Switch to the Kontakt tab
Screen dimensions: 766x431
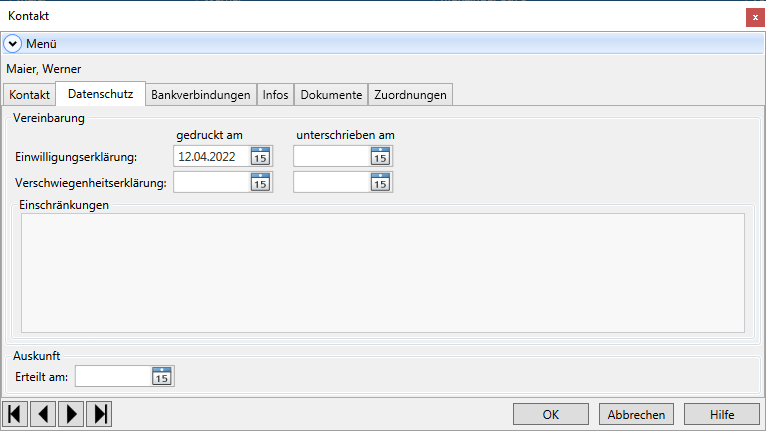point(29,95)
